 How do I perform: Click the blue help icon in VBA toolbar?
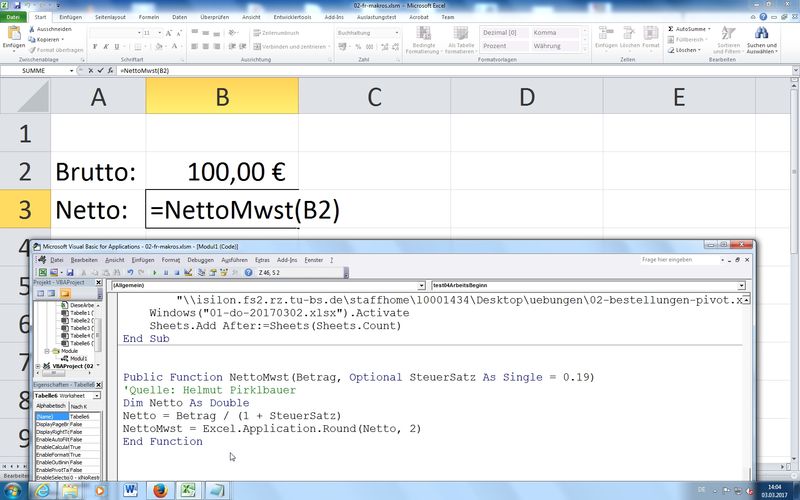pos(248,273)
